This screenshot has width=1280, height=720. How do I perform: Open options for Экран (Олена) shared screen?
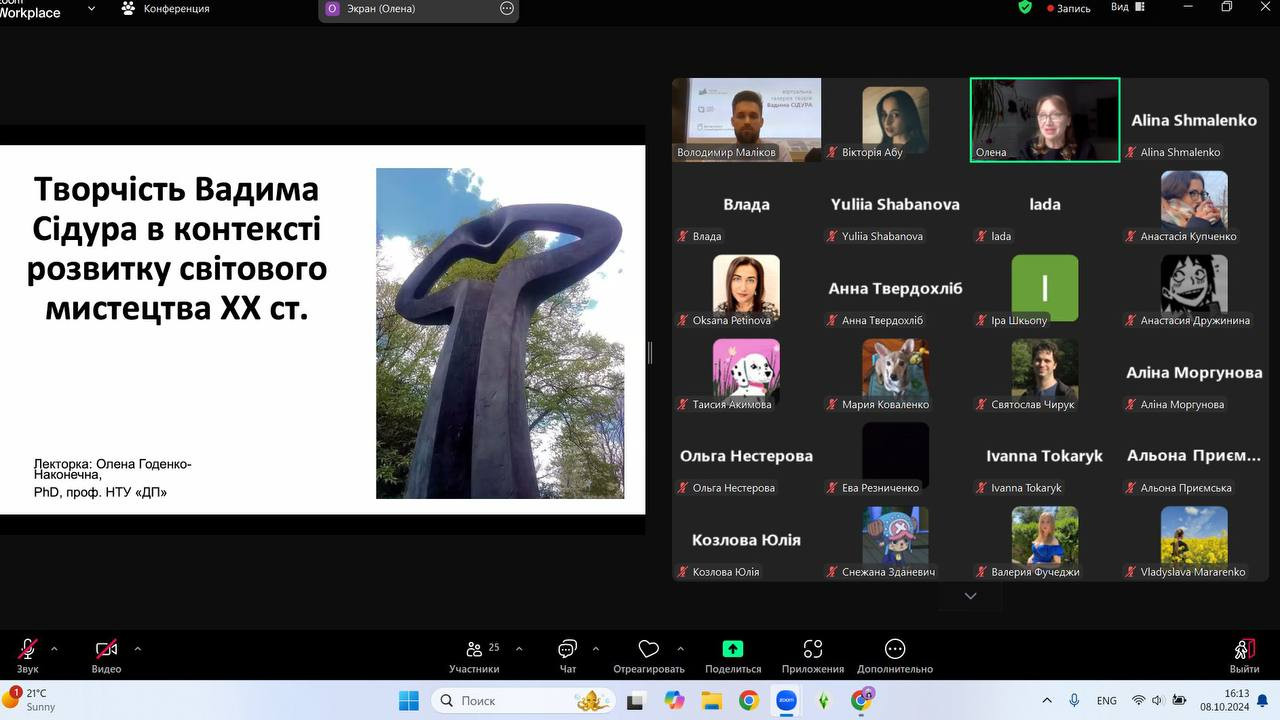tap(506, 9)
